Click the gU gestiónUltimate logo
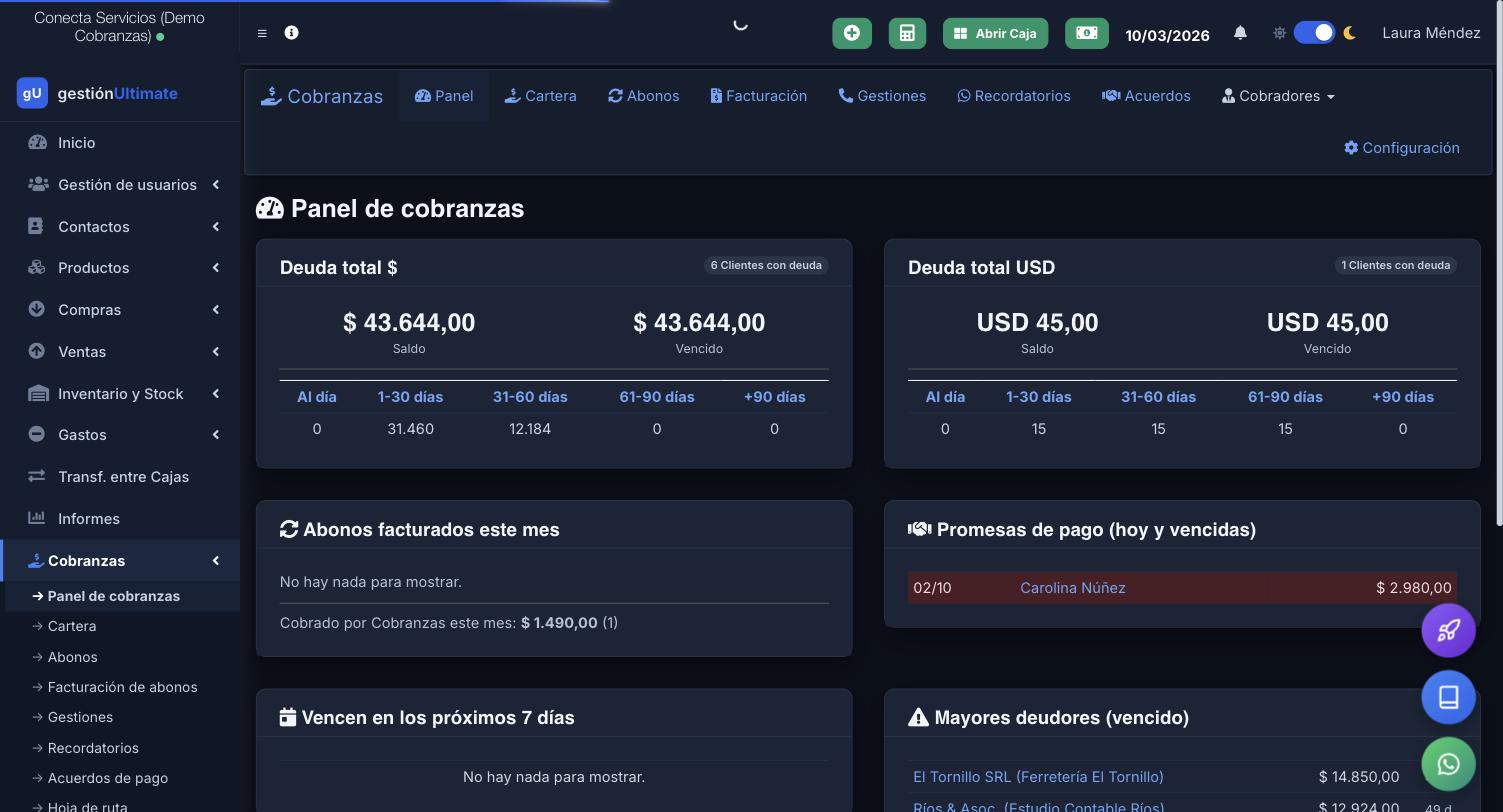This screenshot has width=1503, height=812. pos(97,93)
